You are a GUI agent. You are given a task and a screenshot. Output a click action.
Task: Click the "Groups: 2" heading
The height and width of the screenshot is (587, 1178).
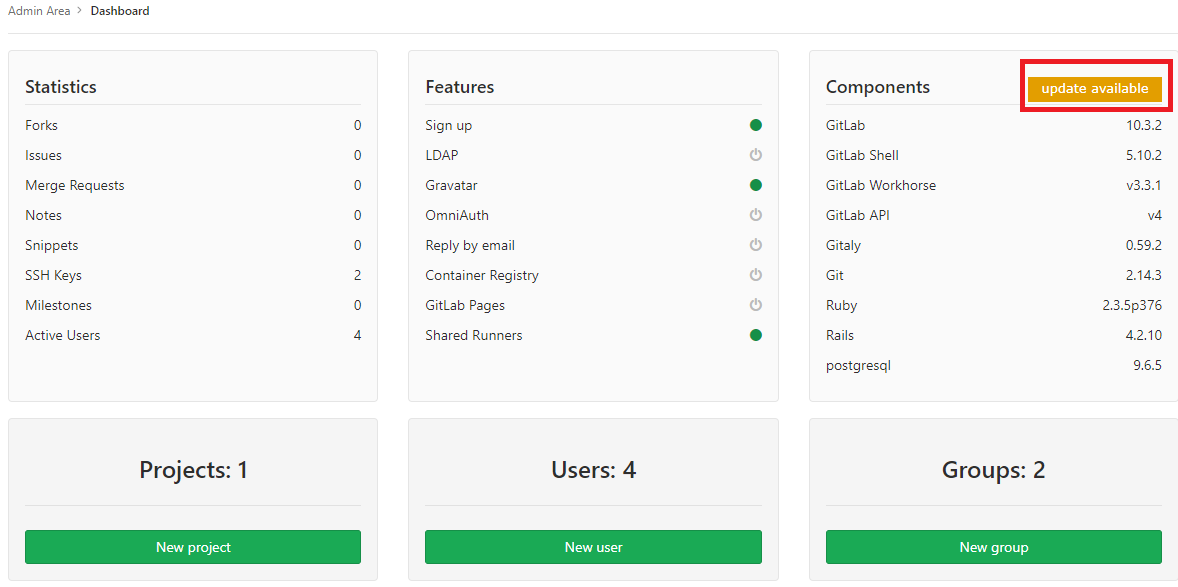point(994,471)
